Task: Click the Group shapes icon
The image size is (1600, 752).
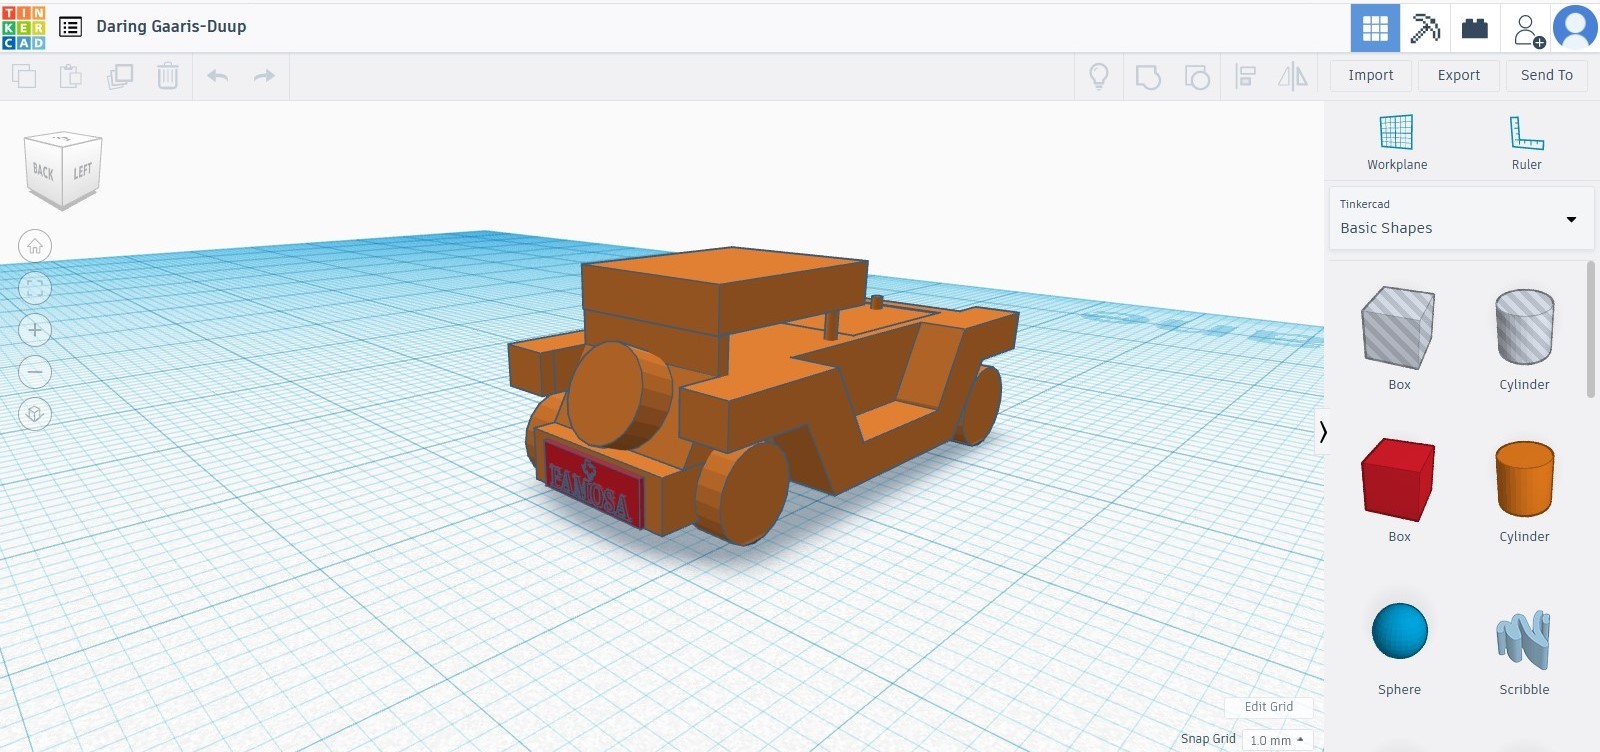Action: pos(1148,76)
